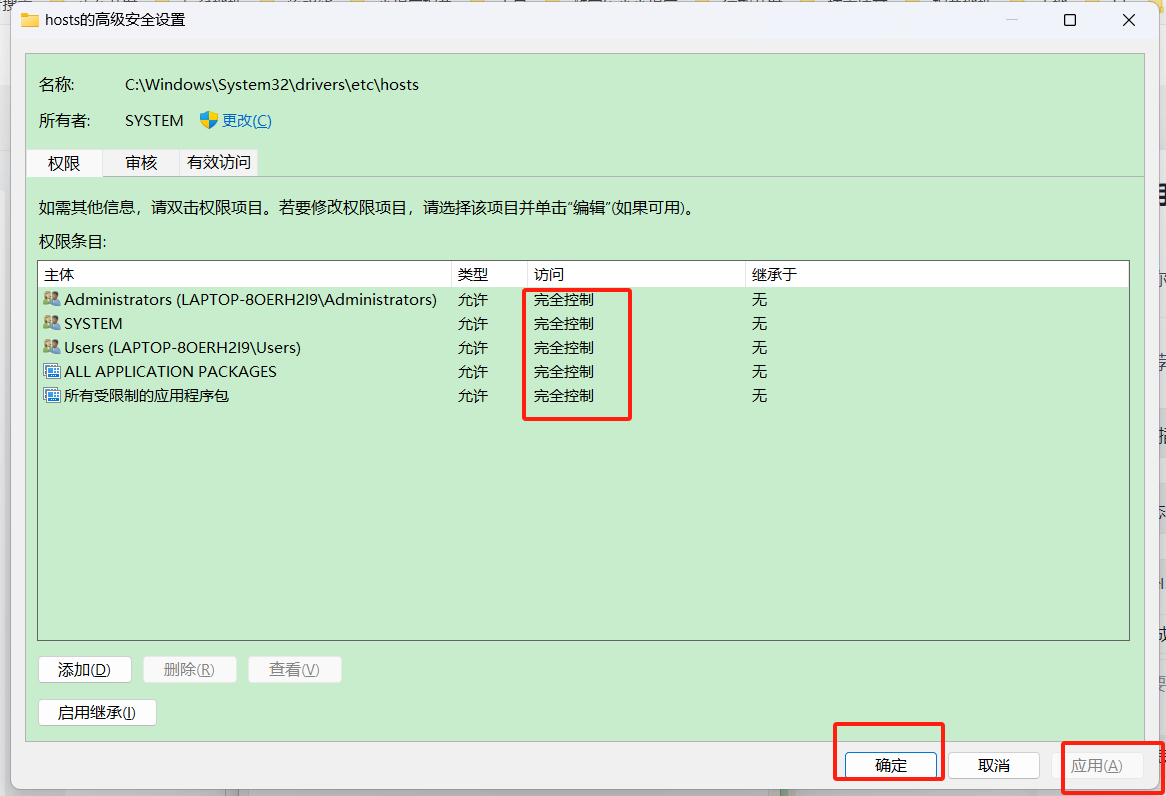Screen dimensions: 1166x796
Task: Click the 取消 button
Action: pyautogui.click(x=993, y=765)
